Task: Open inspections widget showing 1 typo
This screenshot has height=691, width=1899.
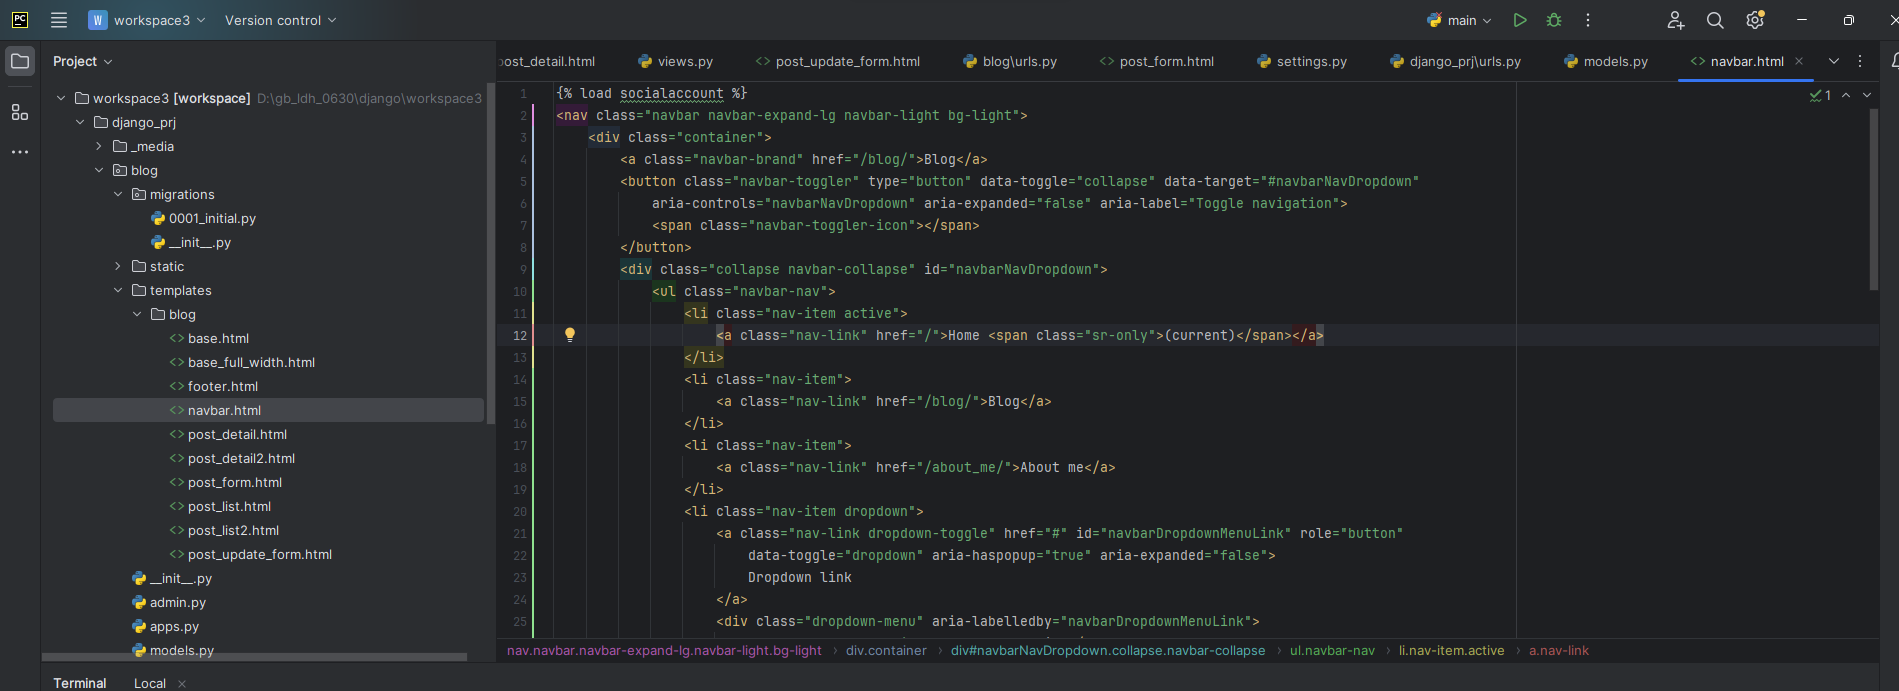Action: click(x=1820, y=95)
